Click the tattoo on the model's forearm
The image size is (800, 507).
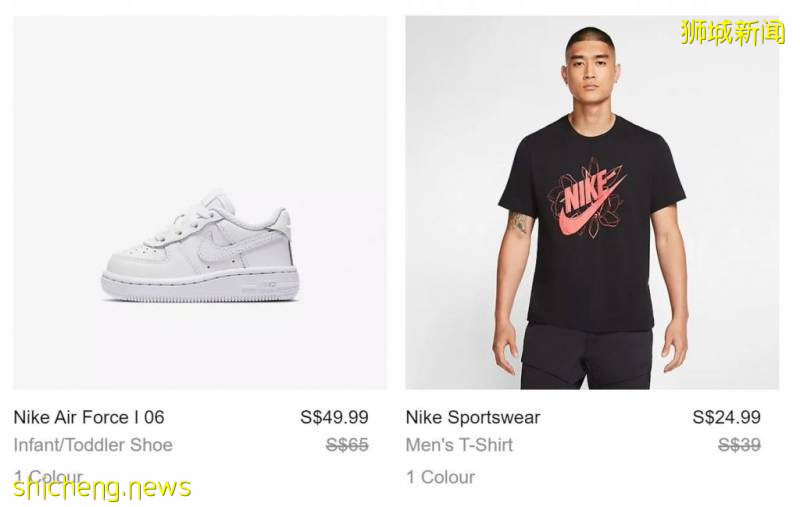point(518,222)
